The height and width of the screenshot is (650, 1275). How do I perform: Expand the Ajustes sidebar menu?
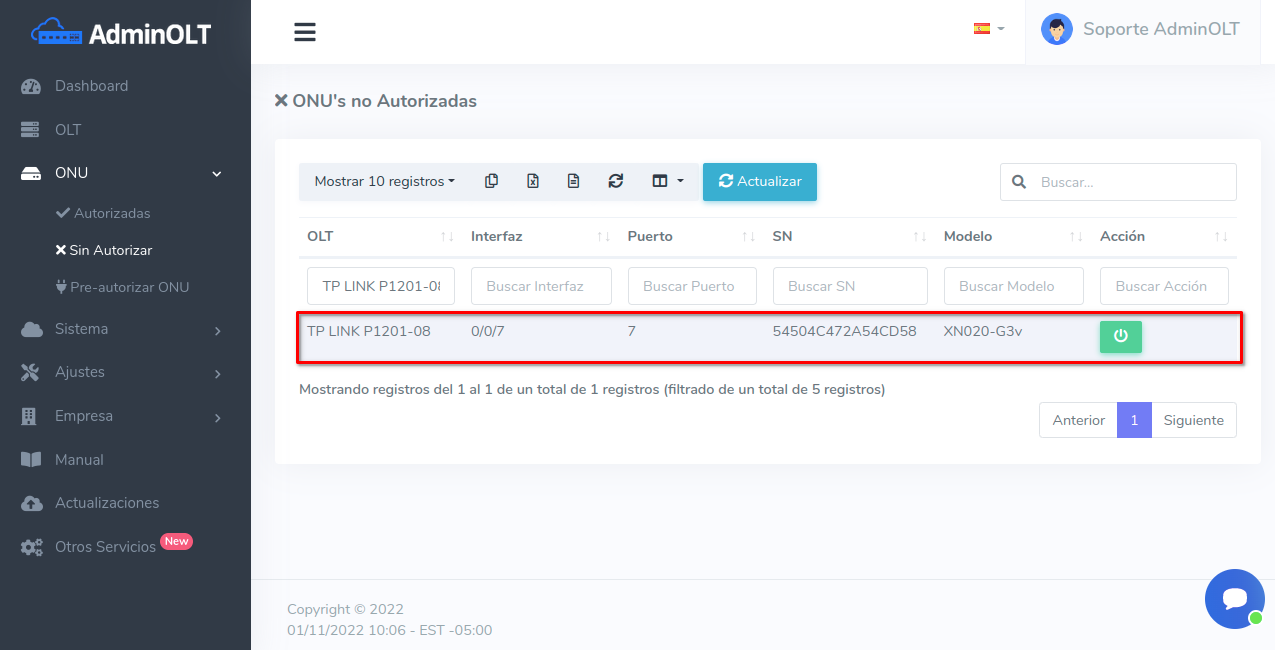(x=125, y=372)
